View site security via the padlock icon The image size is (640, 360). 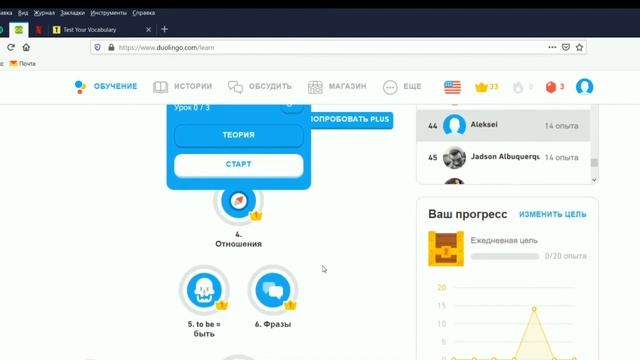[x=111, y=47]
